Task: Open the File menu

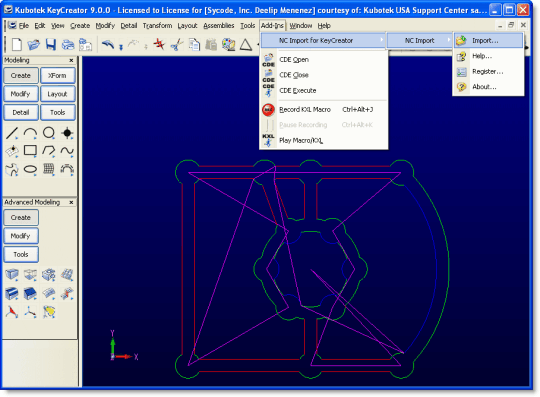Action: click(24, 25)
